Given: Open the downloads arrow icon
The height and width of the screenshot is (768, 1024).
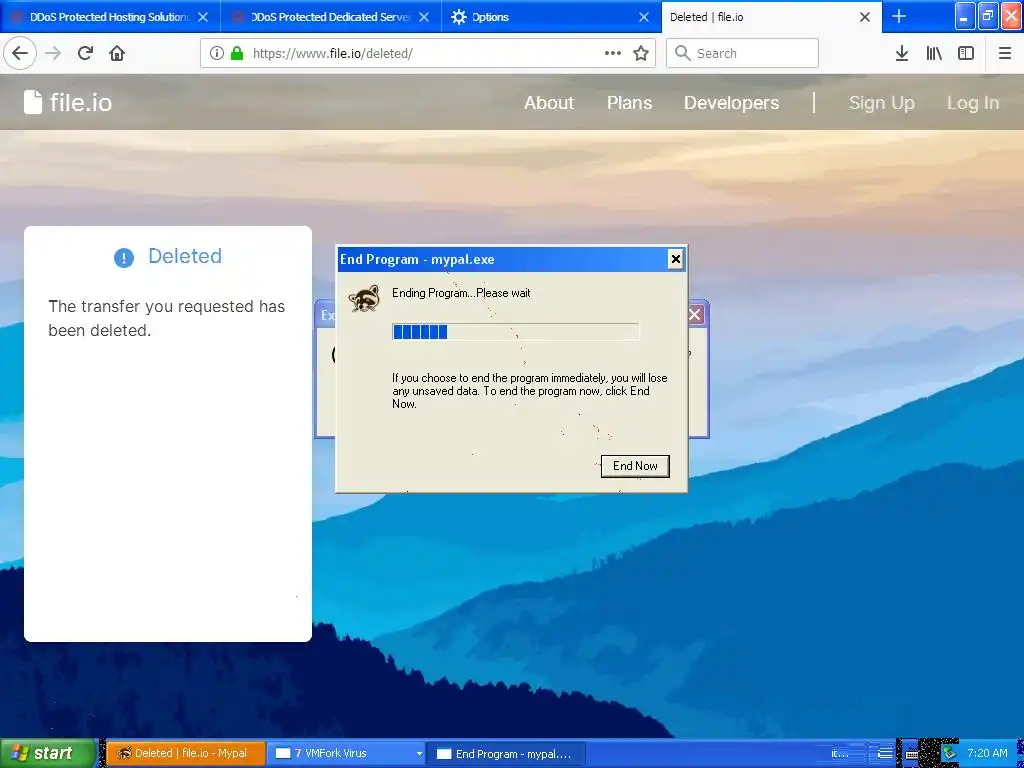Looking at the screenshot, I should click(901, 54).
